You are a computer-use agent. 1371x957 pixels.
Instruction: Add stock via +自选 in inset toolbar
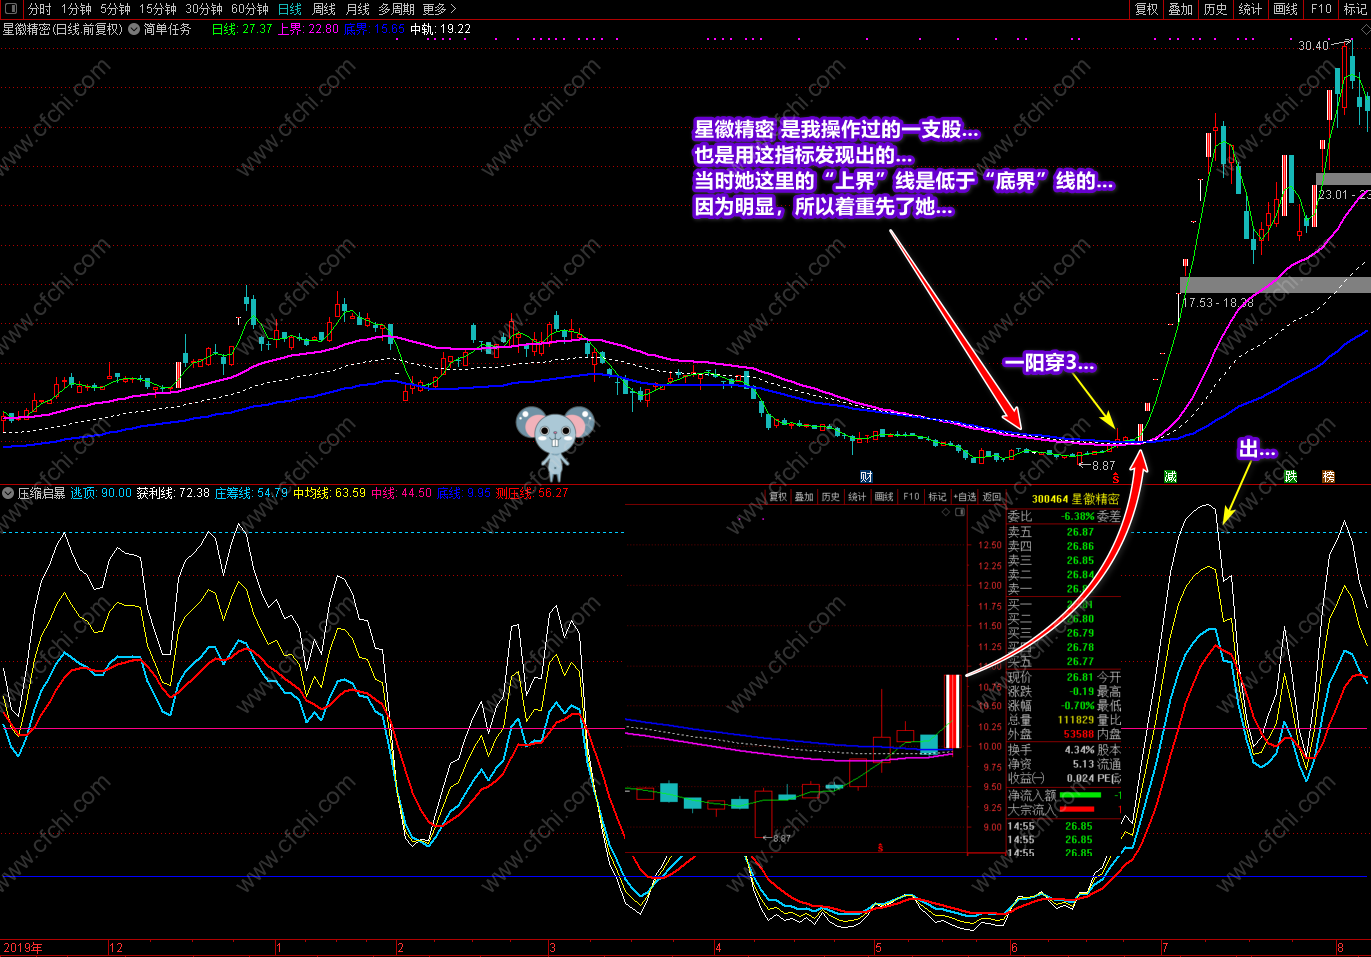964,497
